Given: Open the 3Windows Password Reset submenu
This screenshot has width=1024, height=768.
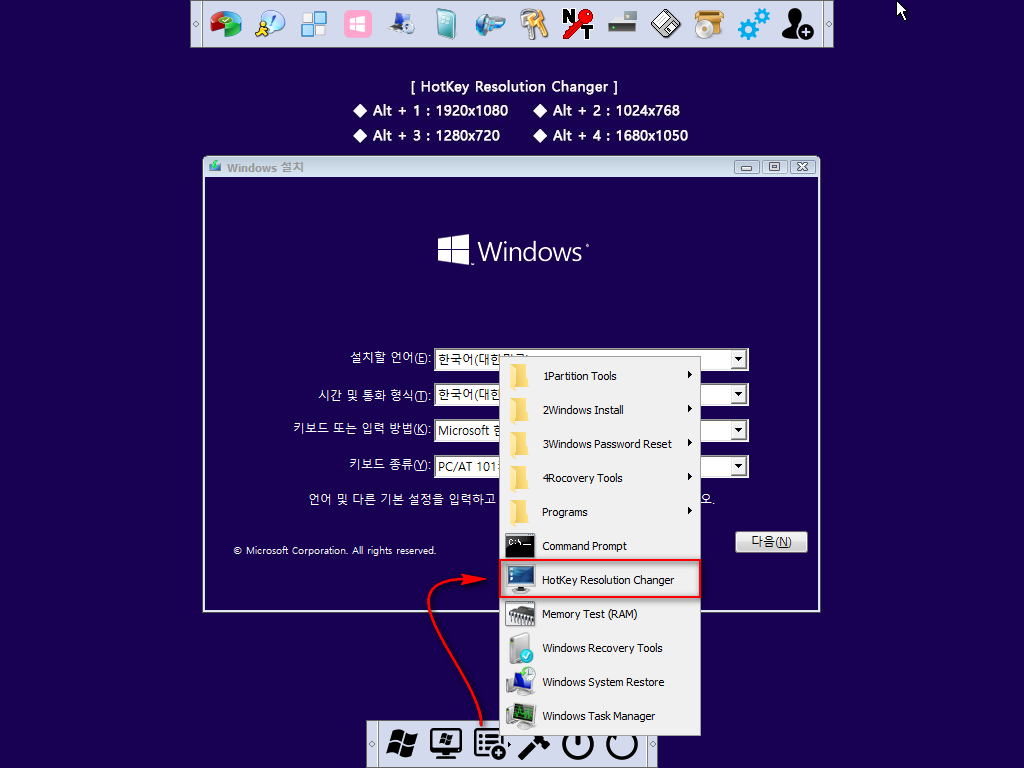Looking at the screenshot, I should pyautogui.click(x=600, y=444).
